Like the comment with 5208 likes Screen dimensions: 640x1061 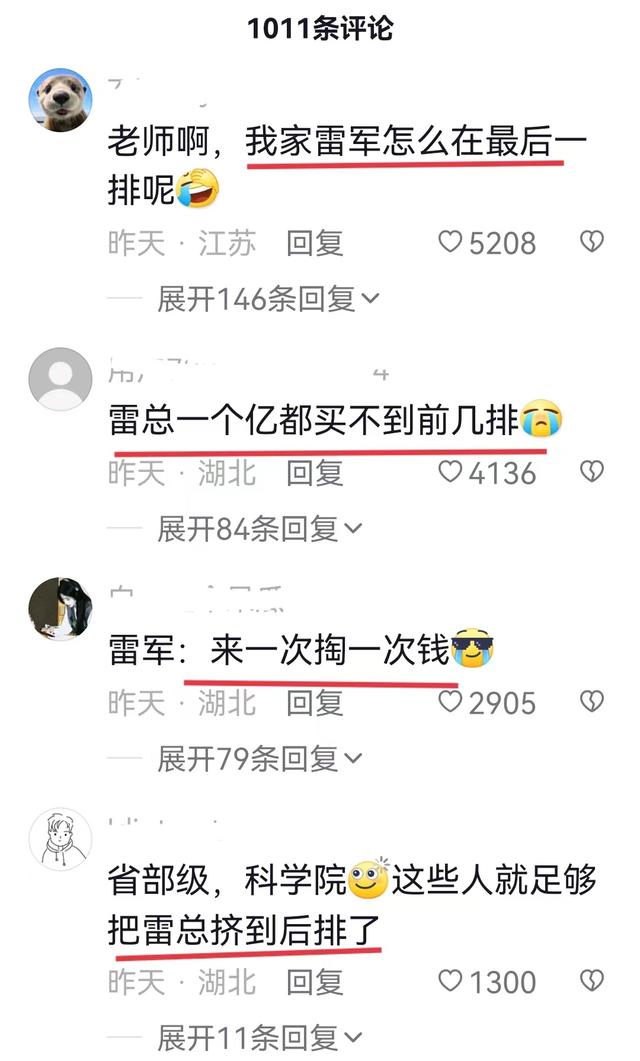[x=450, y=242]
